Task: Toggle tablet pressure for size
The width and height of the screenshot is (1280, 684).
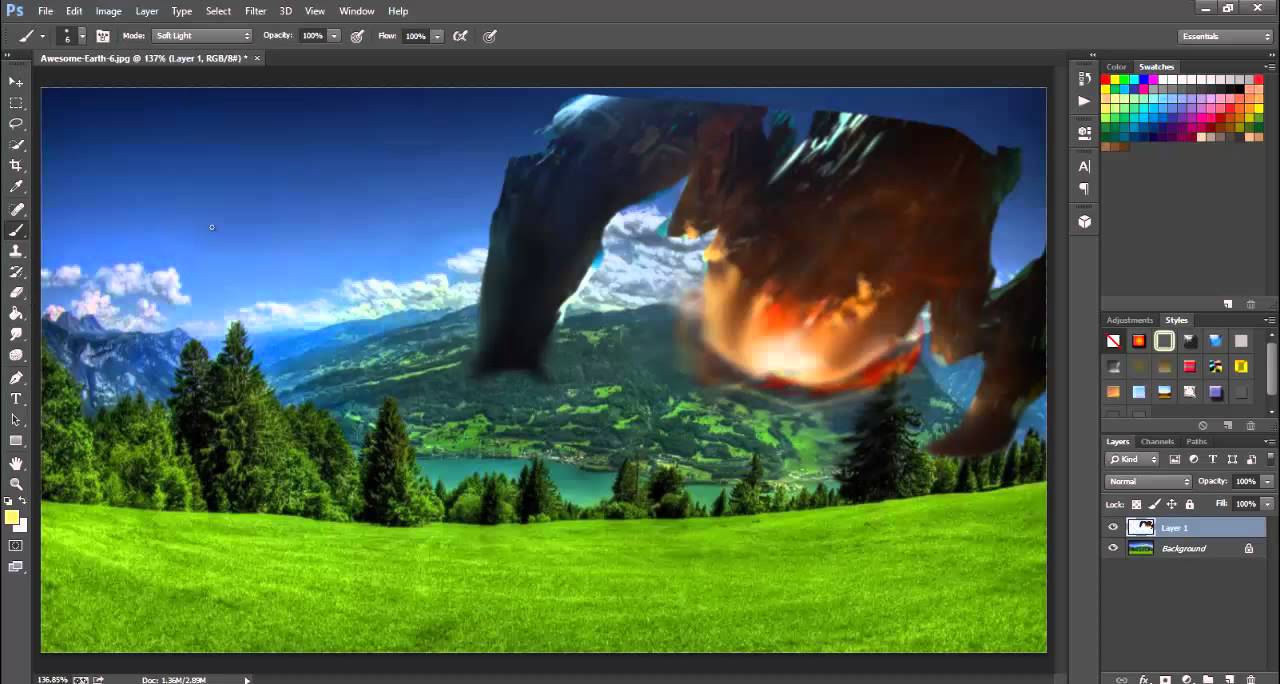Action: tap(490, 36)
